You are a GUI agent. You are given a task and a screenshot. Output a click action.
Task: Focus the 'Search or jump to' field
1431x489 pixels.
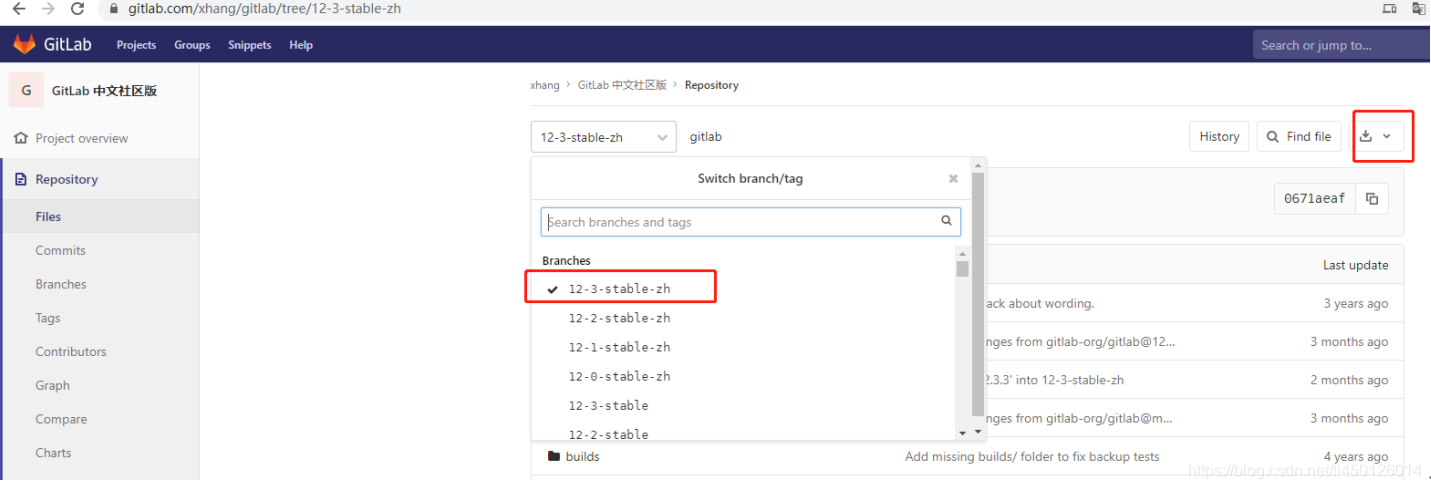click(x=1341, y=45)
